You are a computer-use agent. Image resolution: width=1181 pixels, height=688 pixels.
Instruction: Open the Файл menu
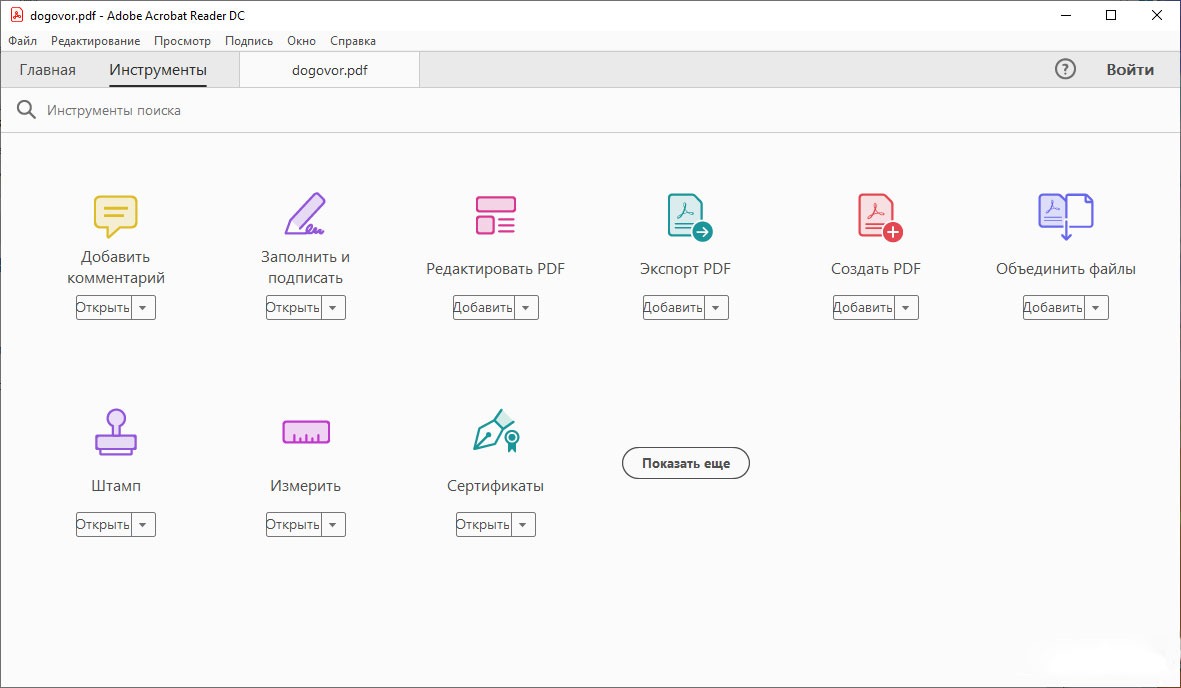tap(22, 41)
